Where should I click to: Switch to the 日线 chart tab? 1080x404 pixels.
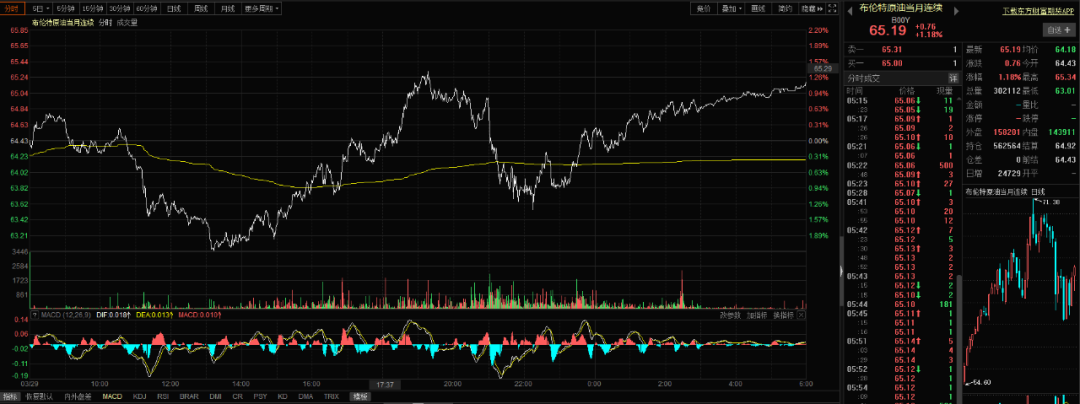[x=175, y=8]
